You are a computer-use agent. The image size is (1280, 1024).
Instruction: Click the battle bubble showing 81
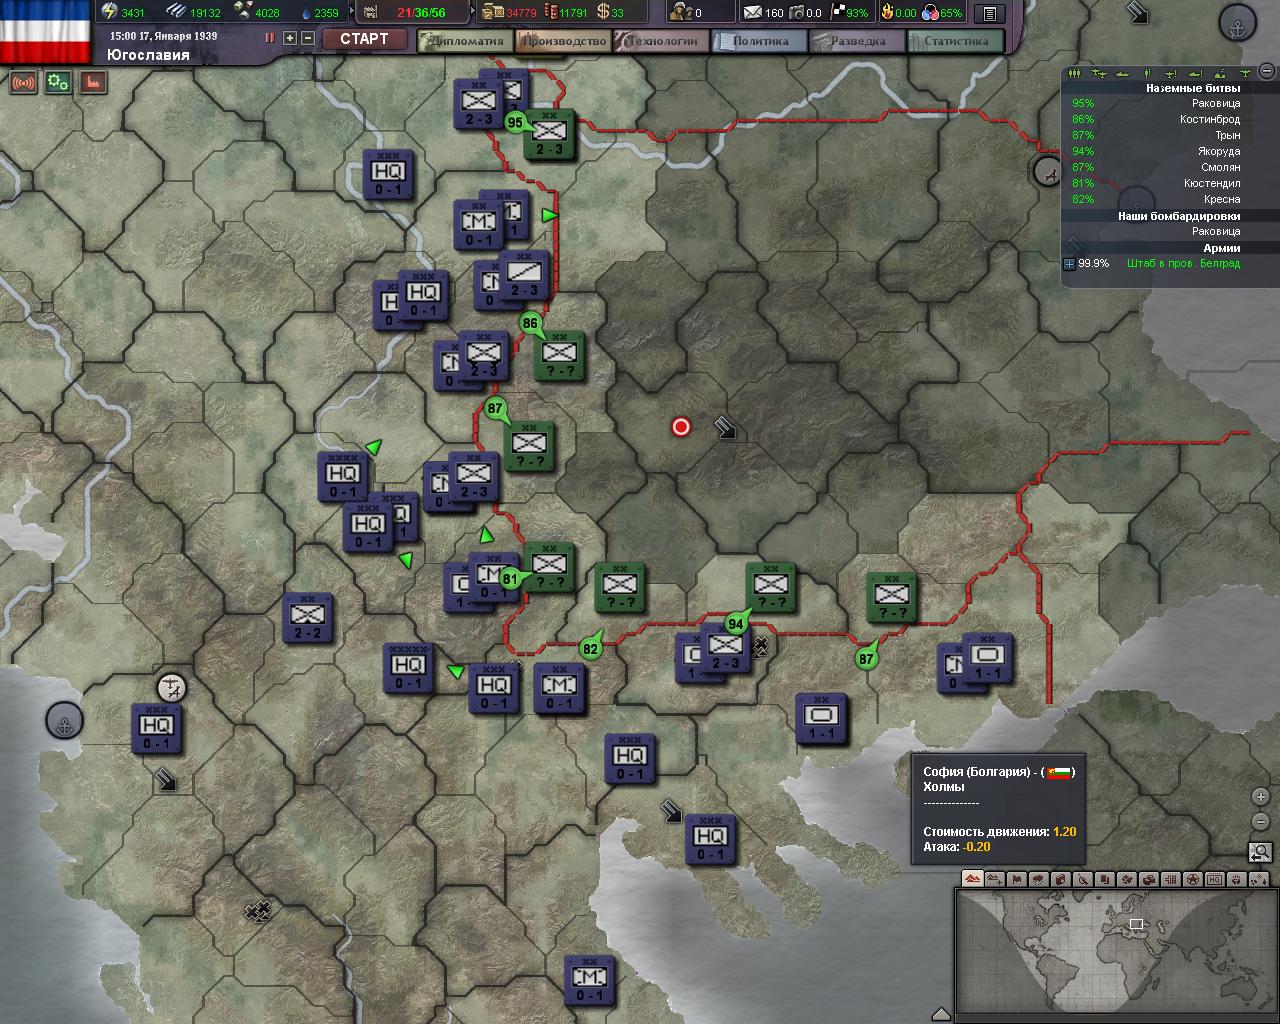510,578
